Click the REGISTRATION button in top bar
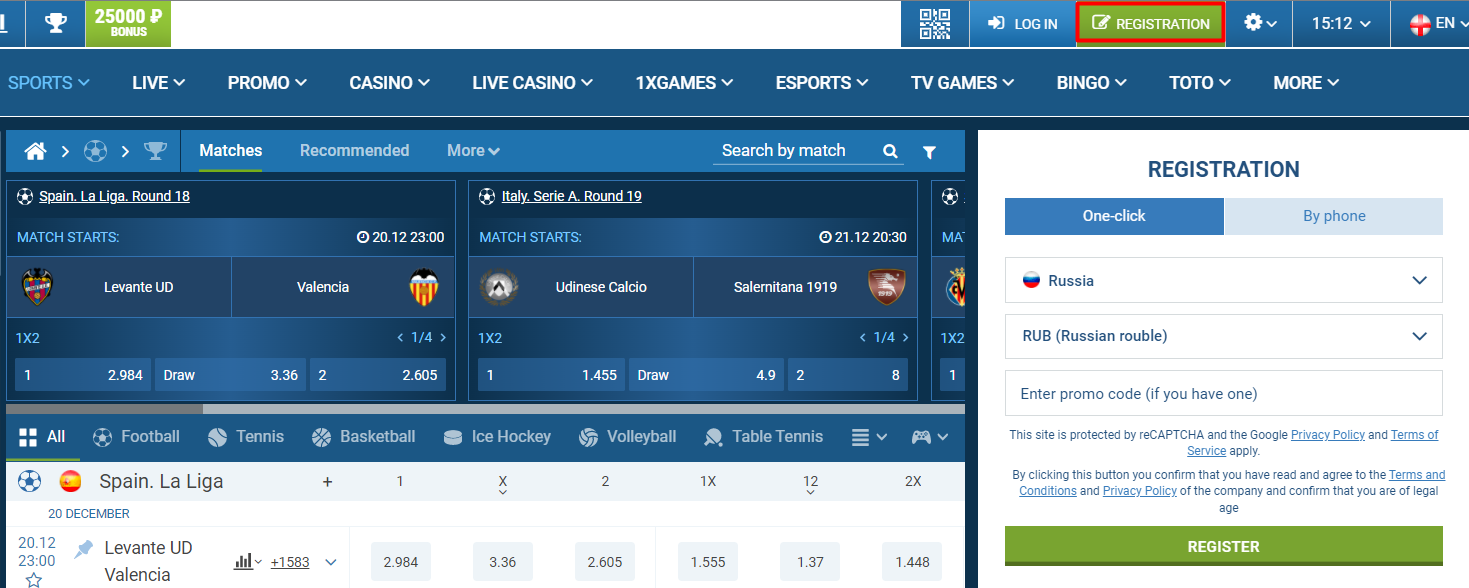Screen dimensions: 1469x588 click(1151, 23)
